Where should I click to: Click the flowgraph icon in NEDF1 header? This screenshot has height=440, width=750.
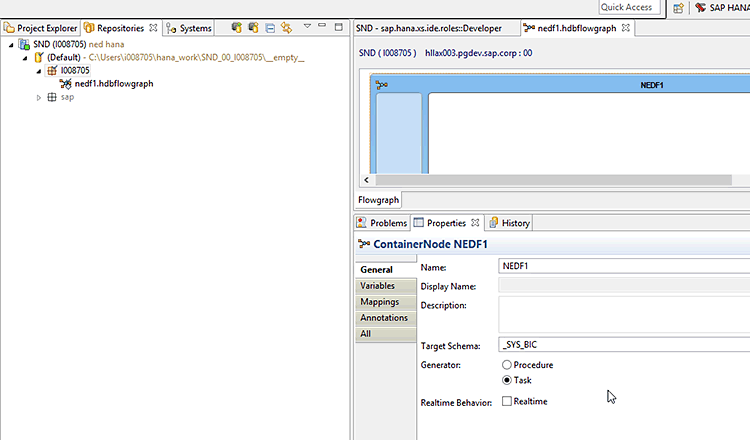pyautogui.click(x=382, y=85)
